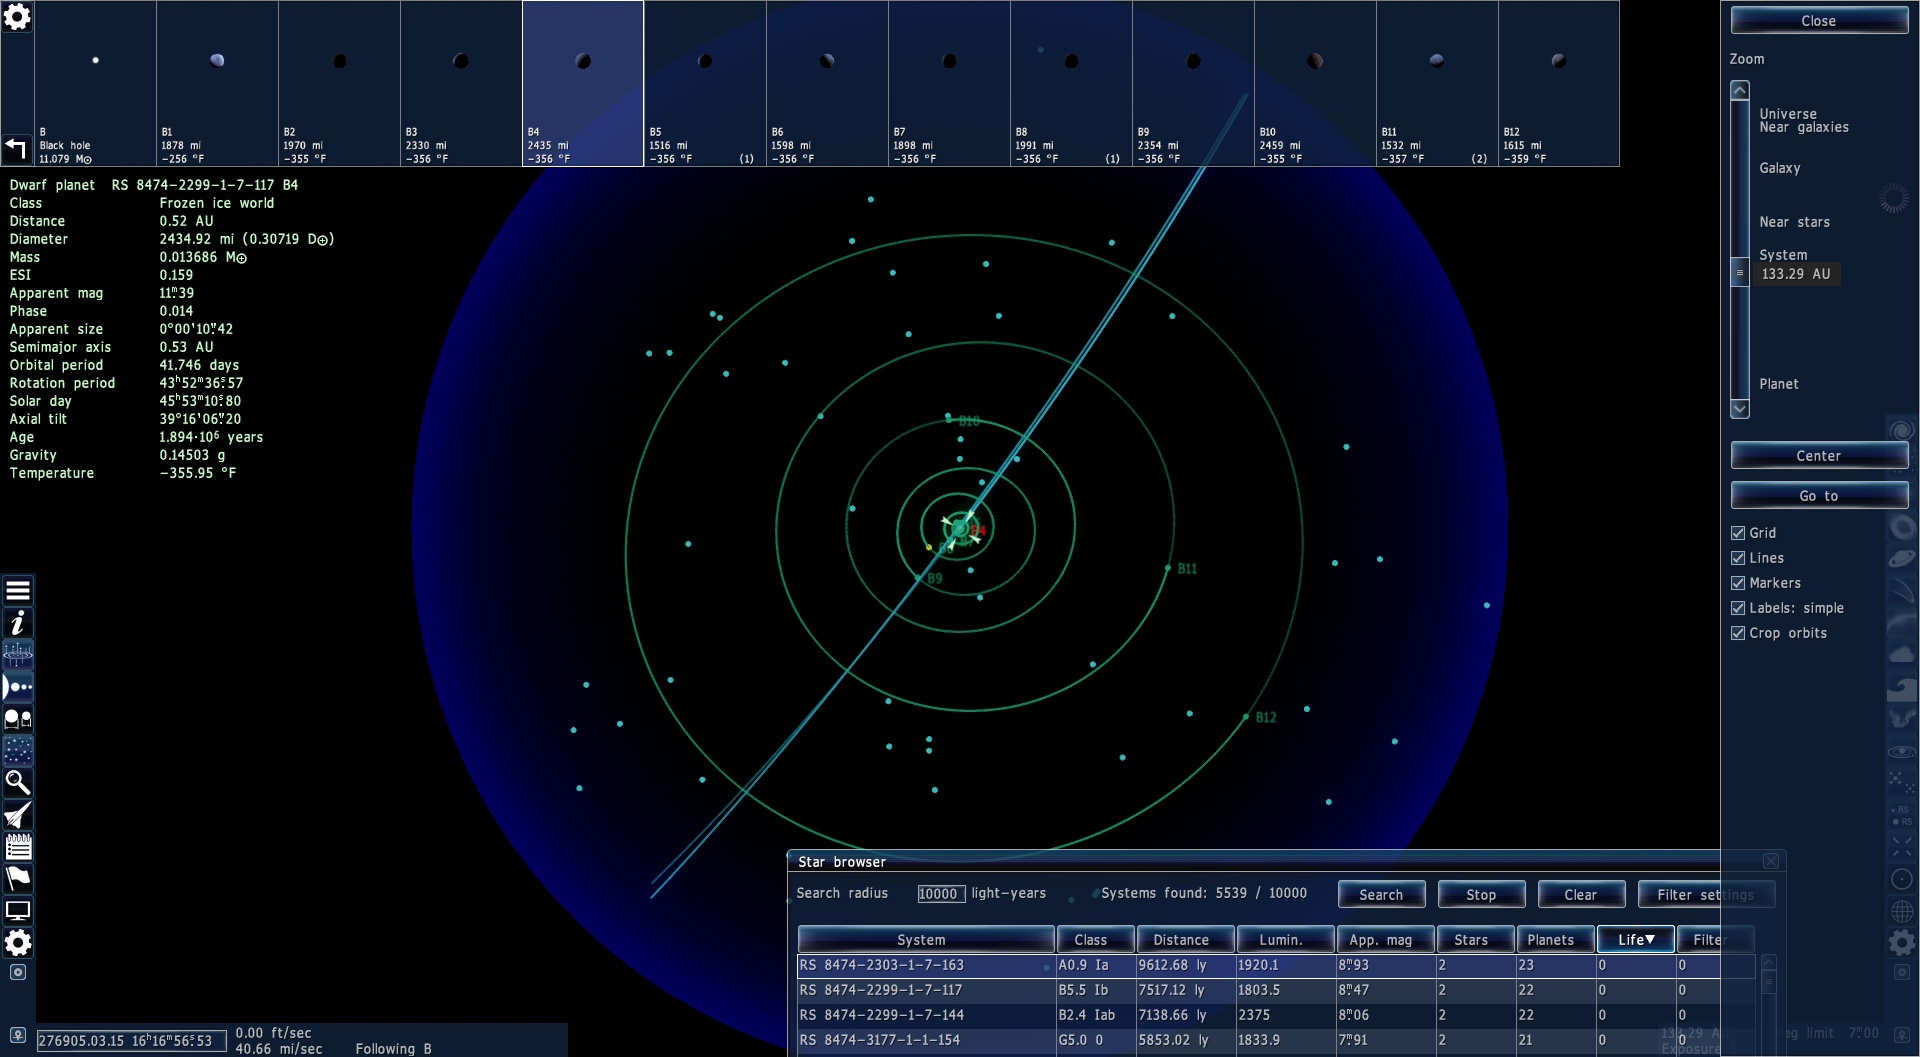The width and height of the screenshot is (1920, 1057).
Task: Toggle the right-side globe grid icon
Action: tap(1901, 911)
